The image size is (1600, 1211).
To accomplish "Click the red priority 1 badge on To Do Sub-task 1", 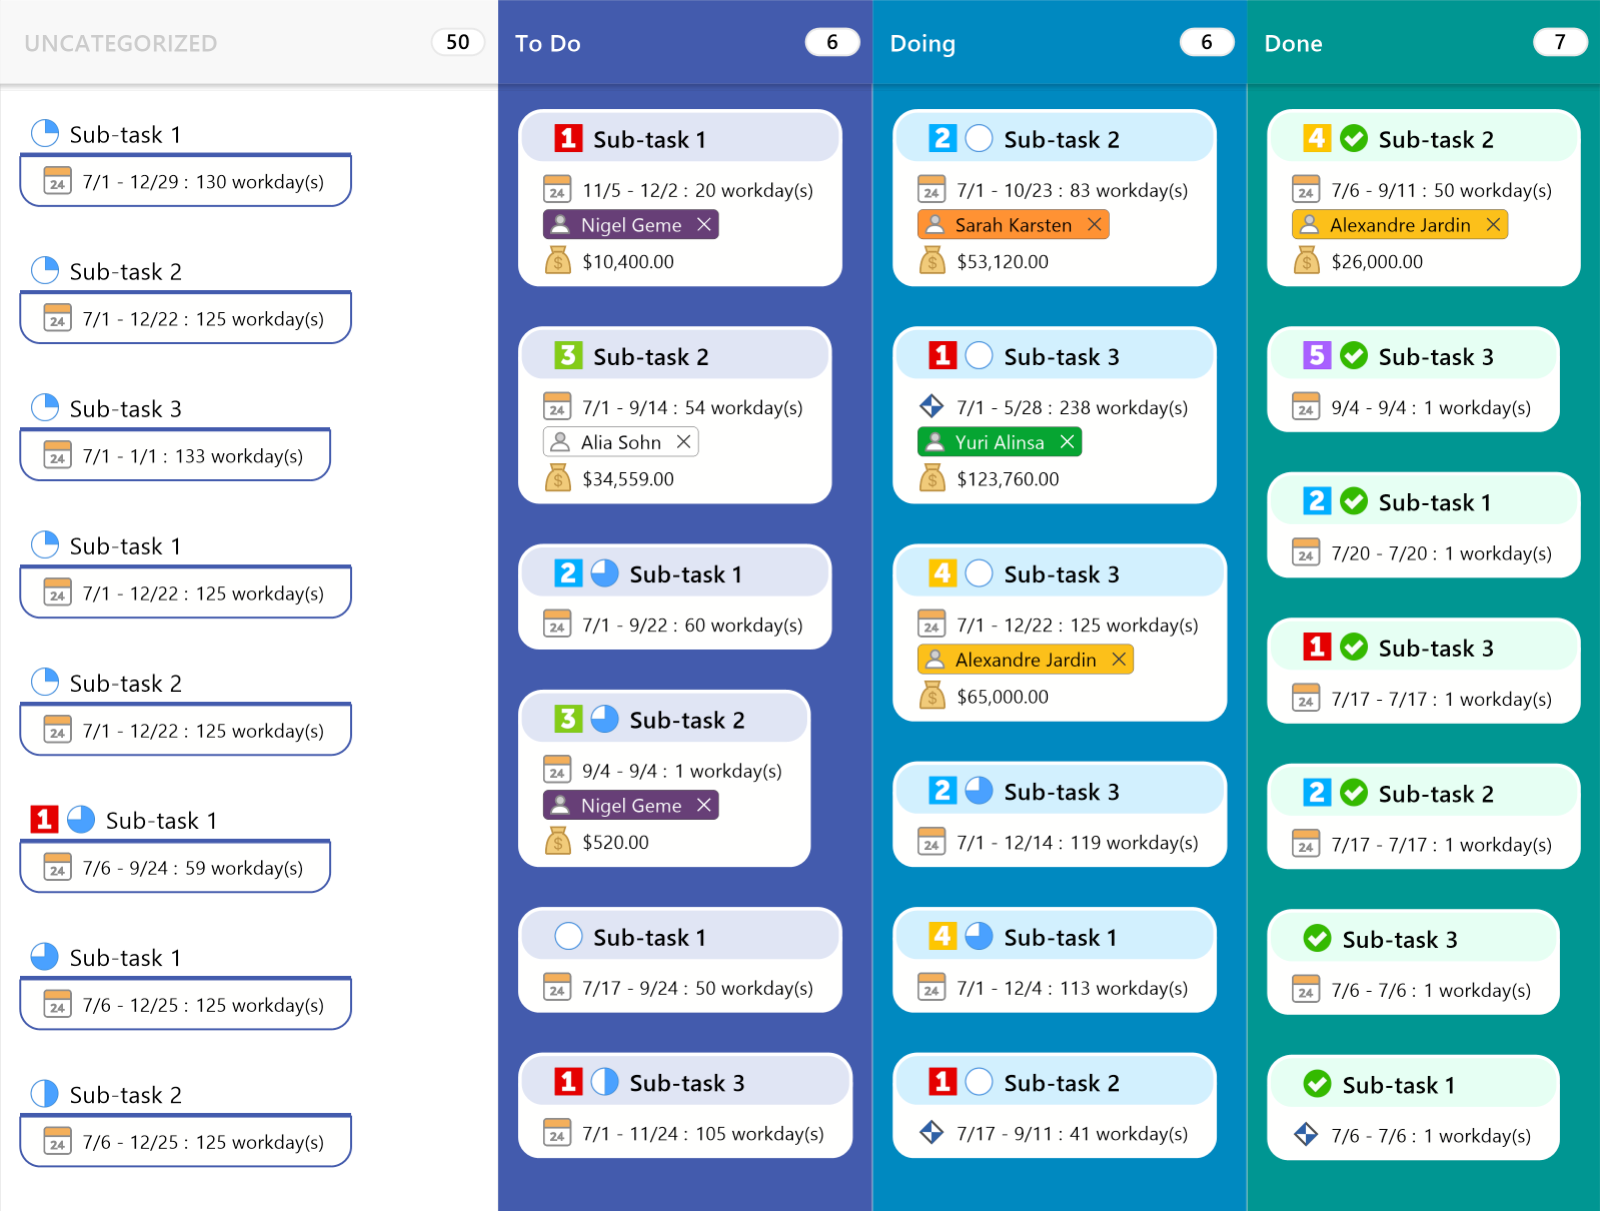I will coord(566,139).
